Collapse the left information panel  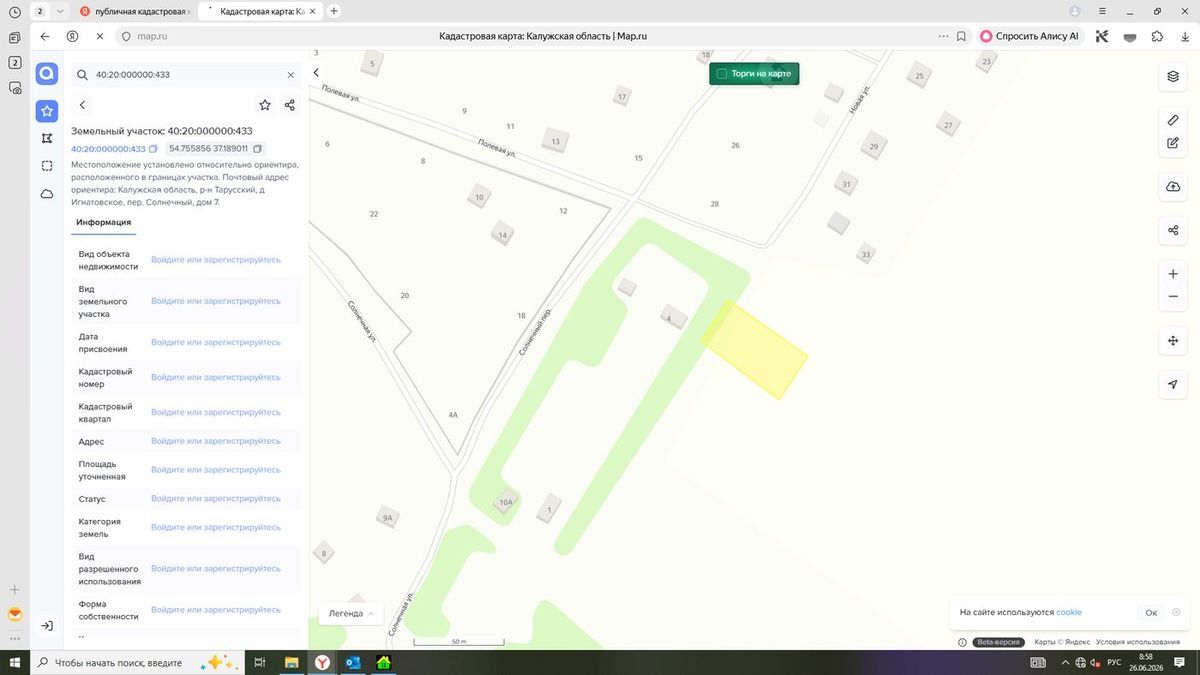coord(316,73)
